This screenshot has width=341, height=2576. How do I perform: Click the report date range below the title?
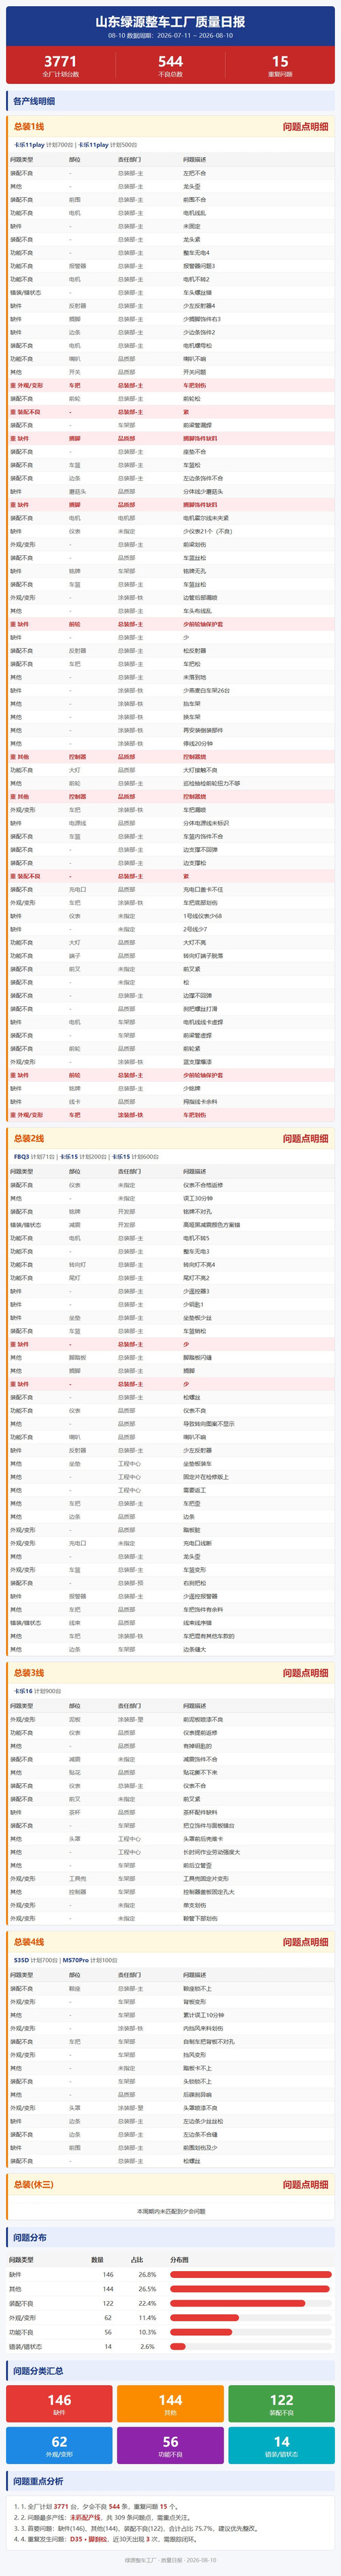pos(170,35)
